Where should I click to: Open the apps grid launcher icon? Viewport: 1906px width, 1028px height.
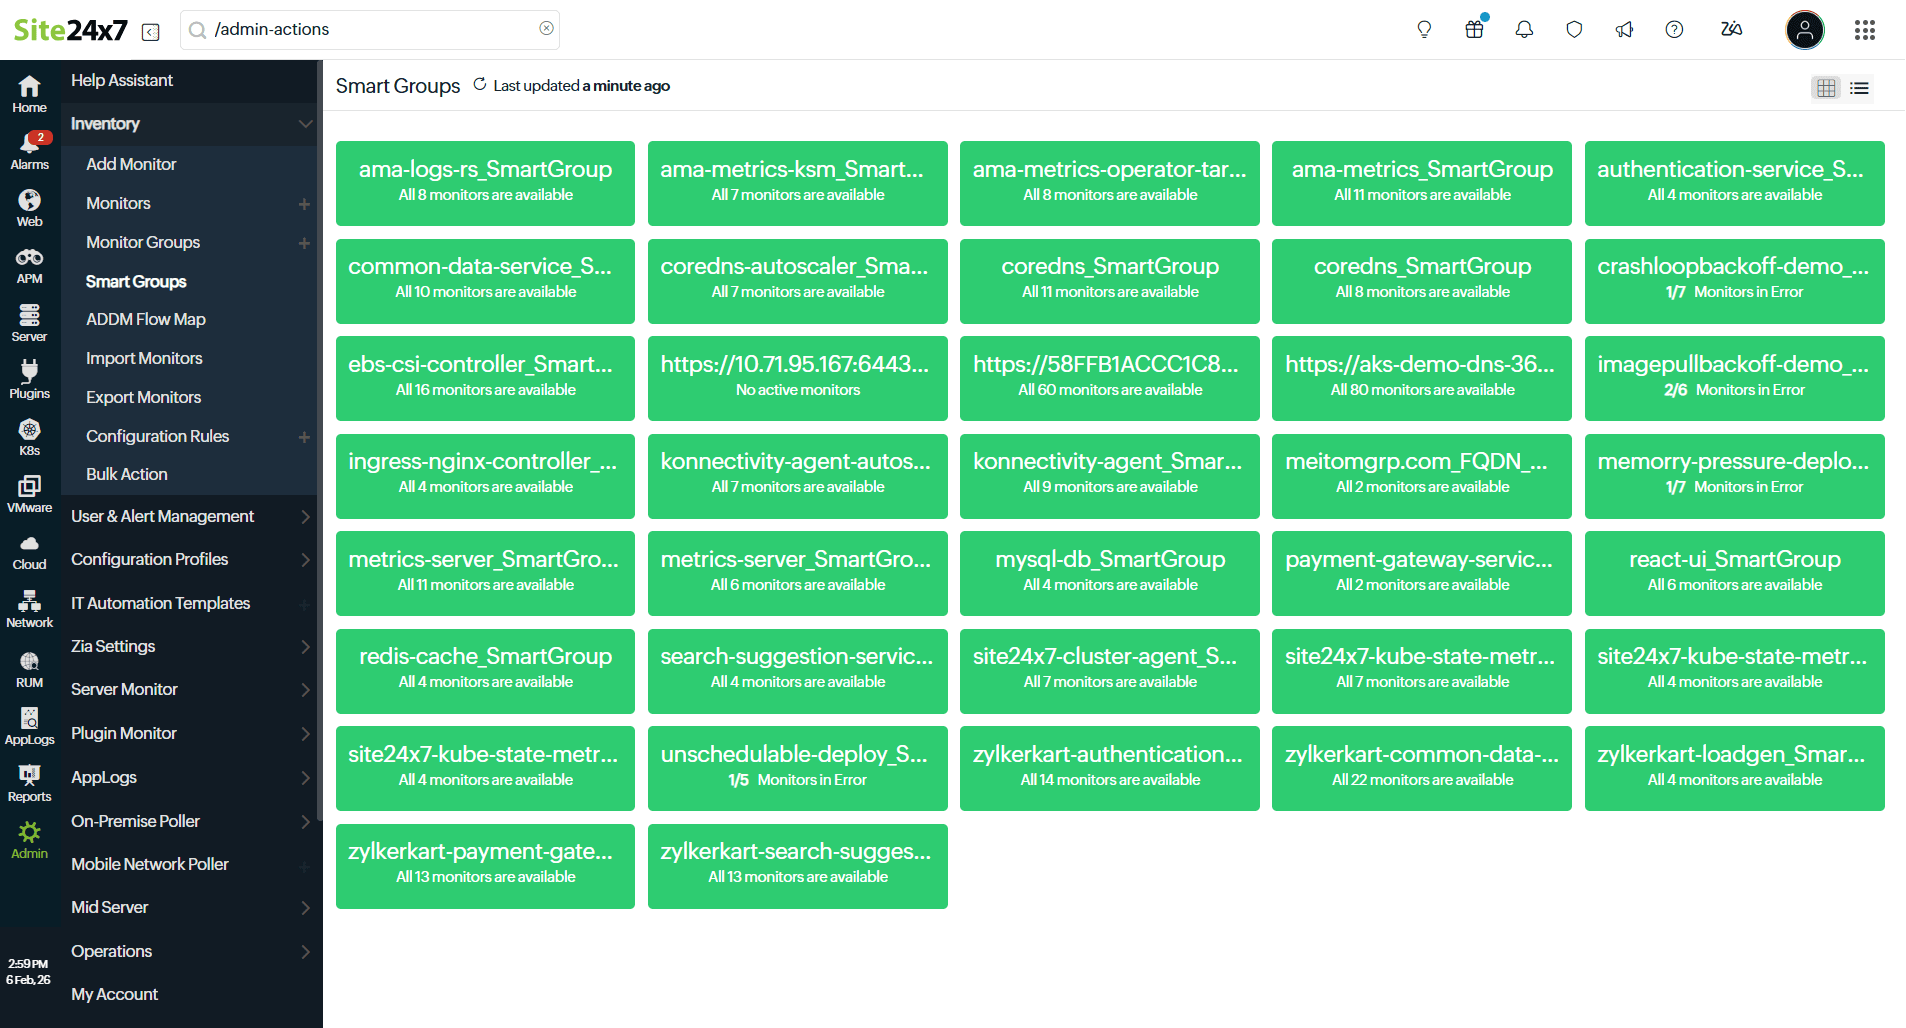pyautogui.click(x=1864, y=30)
